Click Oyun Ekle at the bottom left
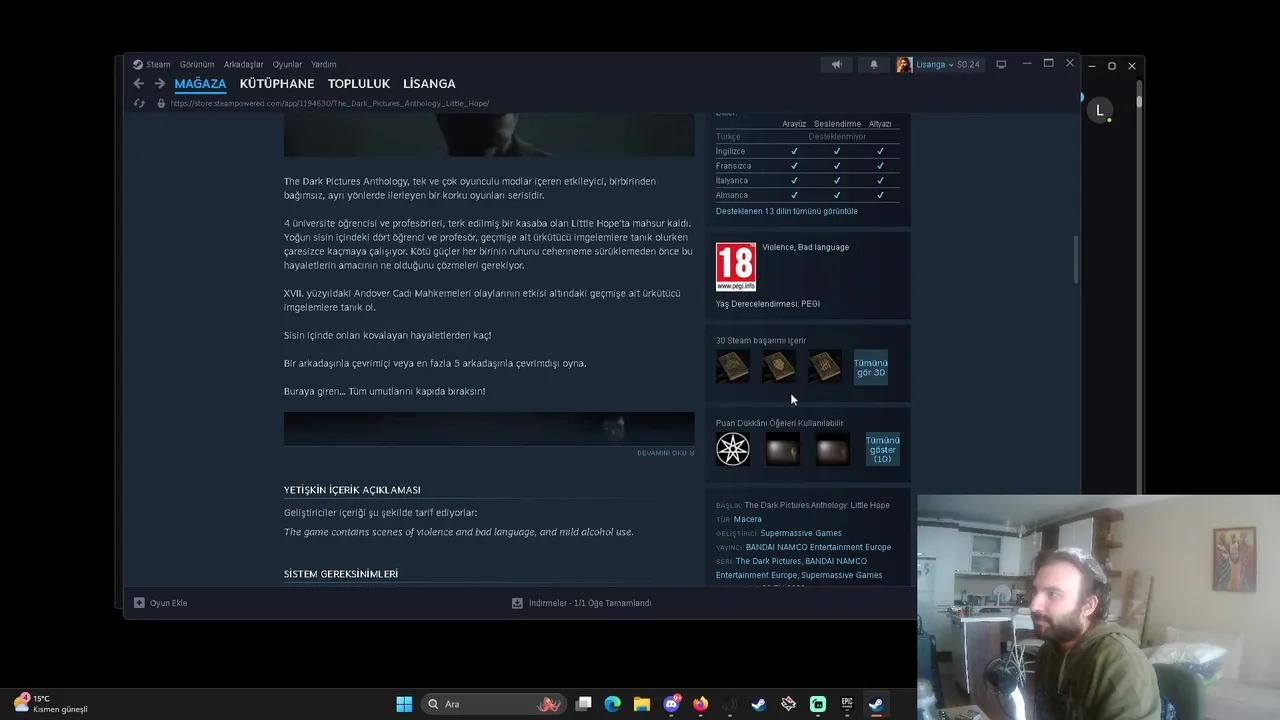Screen dimensions: 1280x720 168,603
